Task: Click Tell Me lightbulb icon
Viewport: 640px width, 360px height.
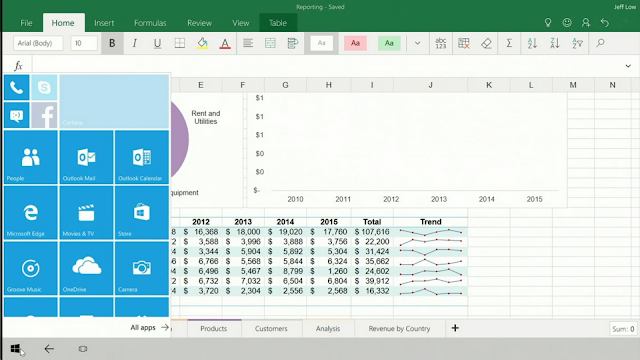Action: [x=548, y=23]
